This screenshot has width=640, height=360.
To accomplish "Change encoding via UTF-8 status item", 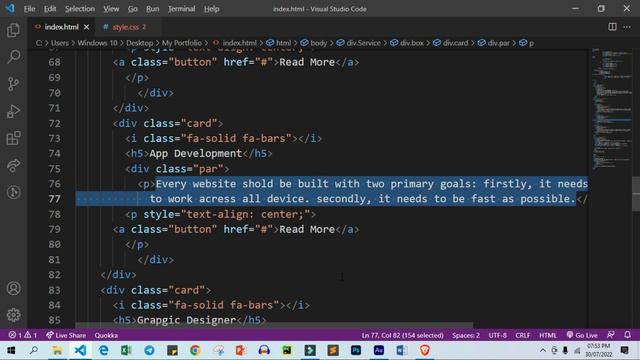I will (x=498, y=335).
